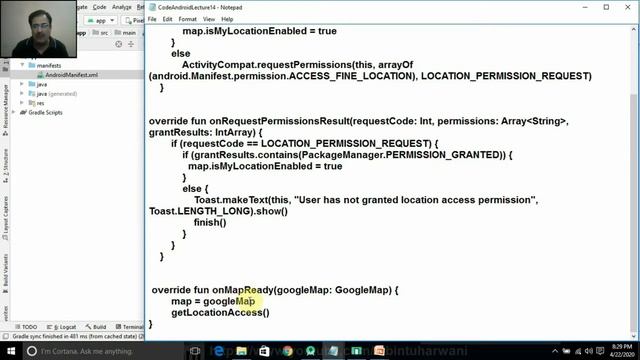Collapse the manifests folder

click(x=22, y=65)
